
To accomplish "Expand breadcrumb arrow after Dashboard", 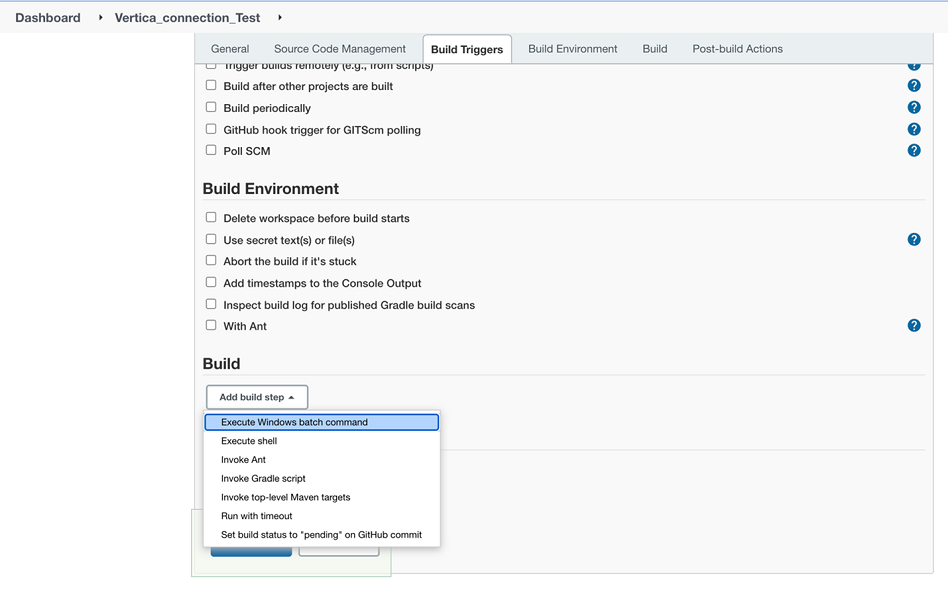I will (x=100, y=18).
